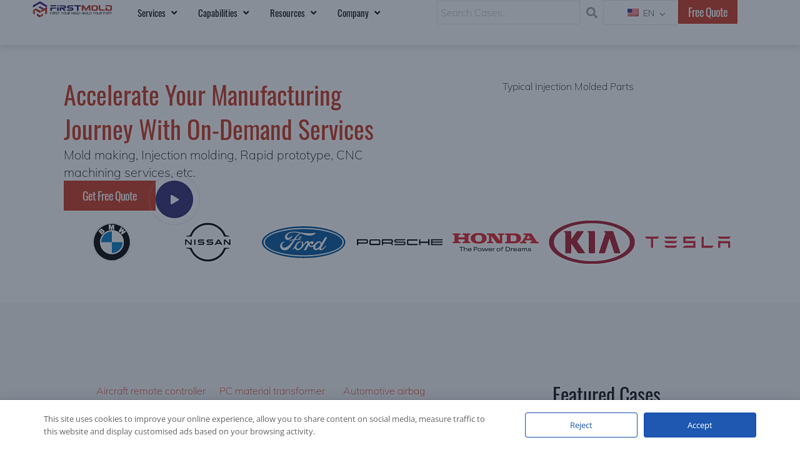Click the search magnifier icon

point(591,13)
